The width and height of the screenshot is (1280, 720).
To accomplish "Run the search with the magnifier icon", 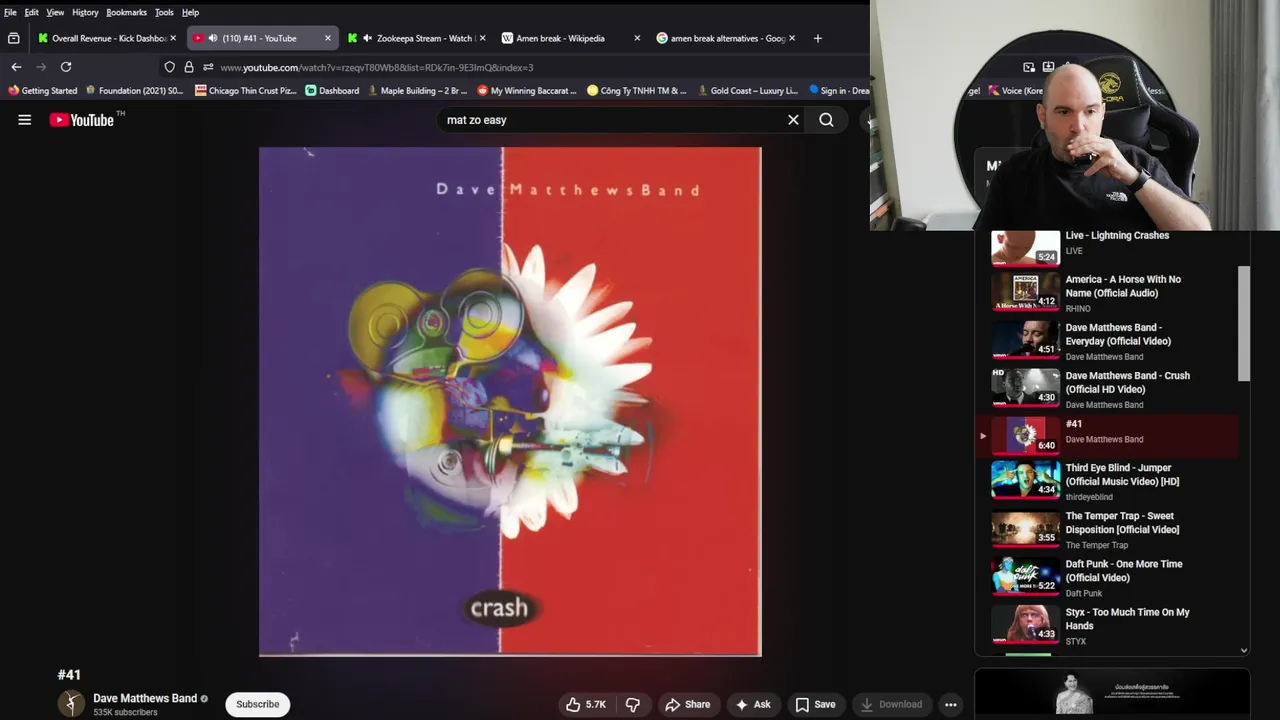I will (x=826, y=120).
